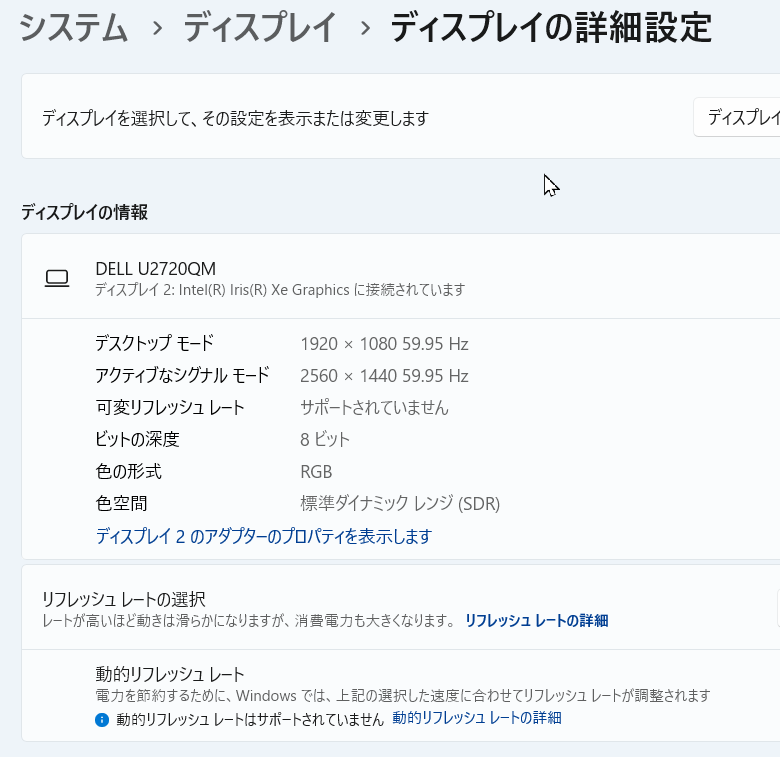Navigate to ディスプレイ breadcrumb item
The height and width of the screenshot is (757, 780).
point(259,29)
